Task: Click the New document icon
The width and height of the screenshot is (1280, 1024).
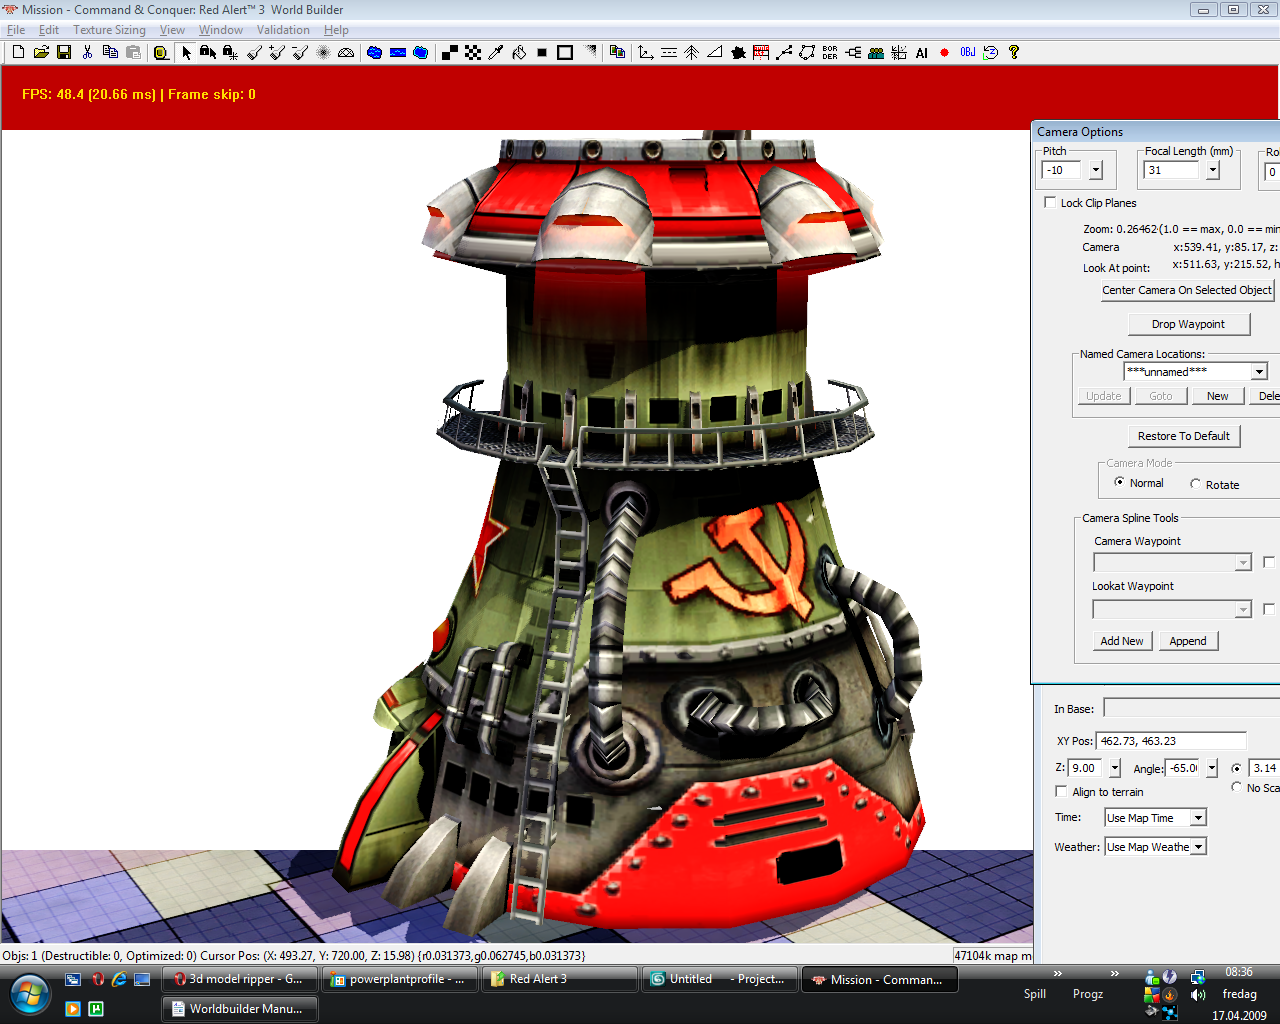Action: click(18, 52)
